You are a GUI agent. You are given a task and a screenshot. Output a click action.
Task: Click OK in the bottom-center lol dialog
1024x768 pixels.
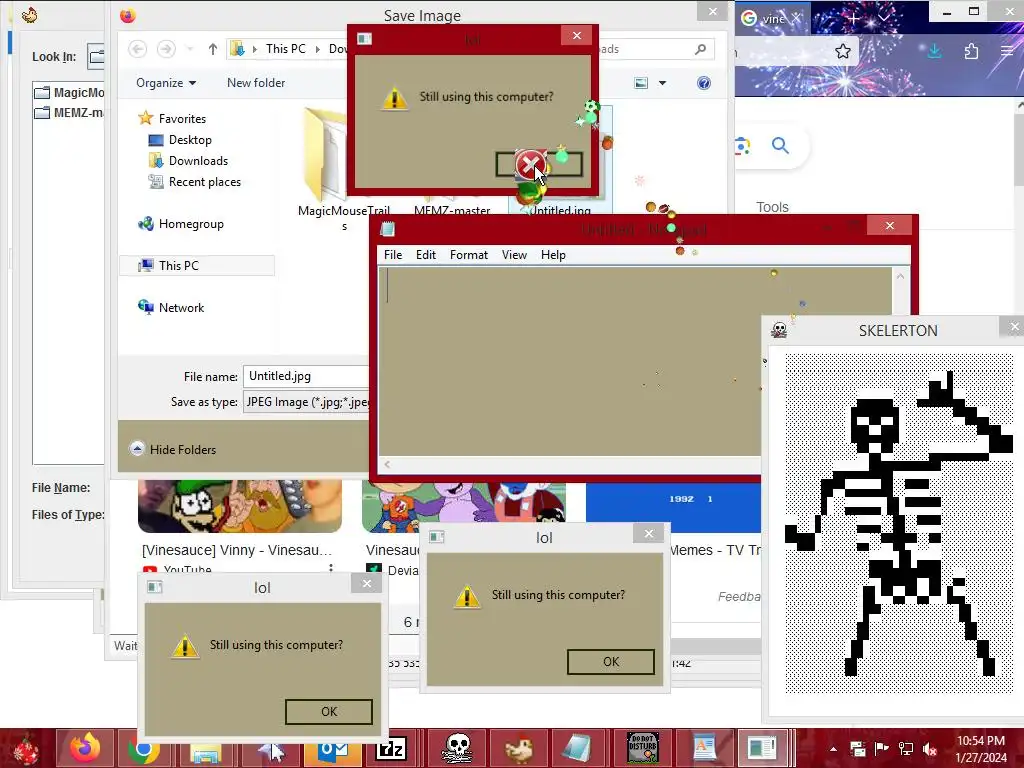click(x=611, y=662)
